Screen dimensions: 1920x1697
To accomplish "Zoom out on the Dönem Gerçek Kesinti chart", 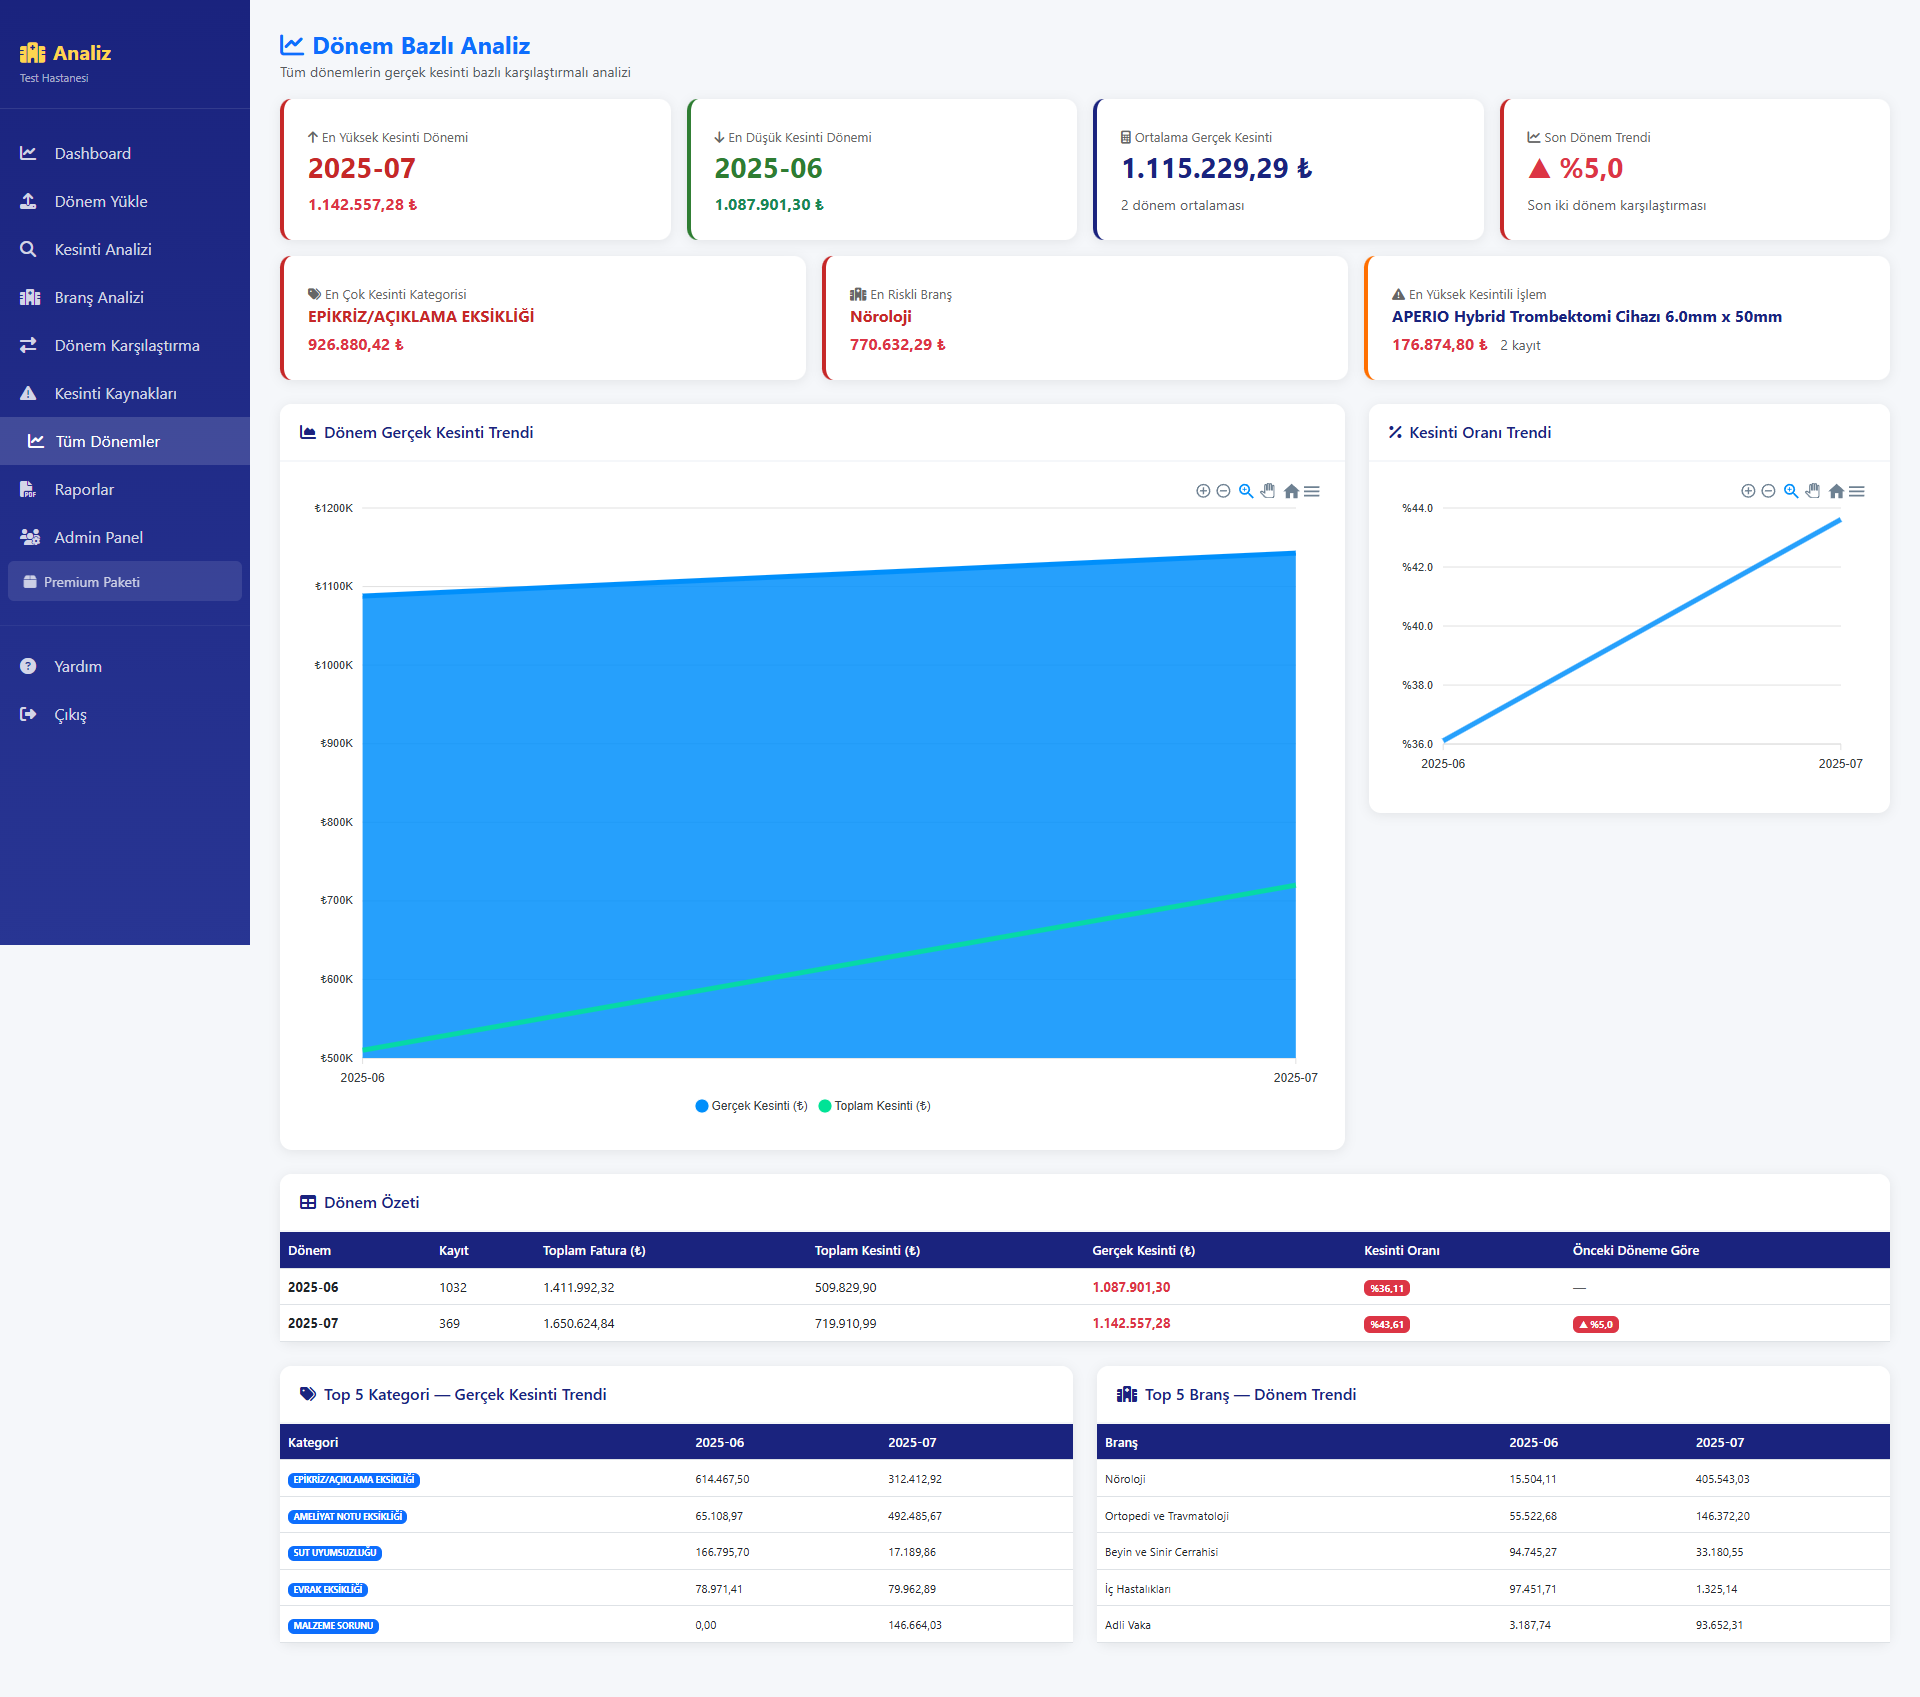I will point(1223,491).
